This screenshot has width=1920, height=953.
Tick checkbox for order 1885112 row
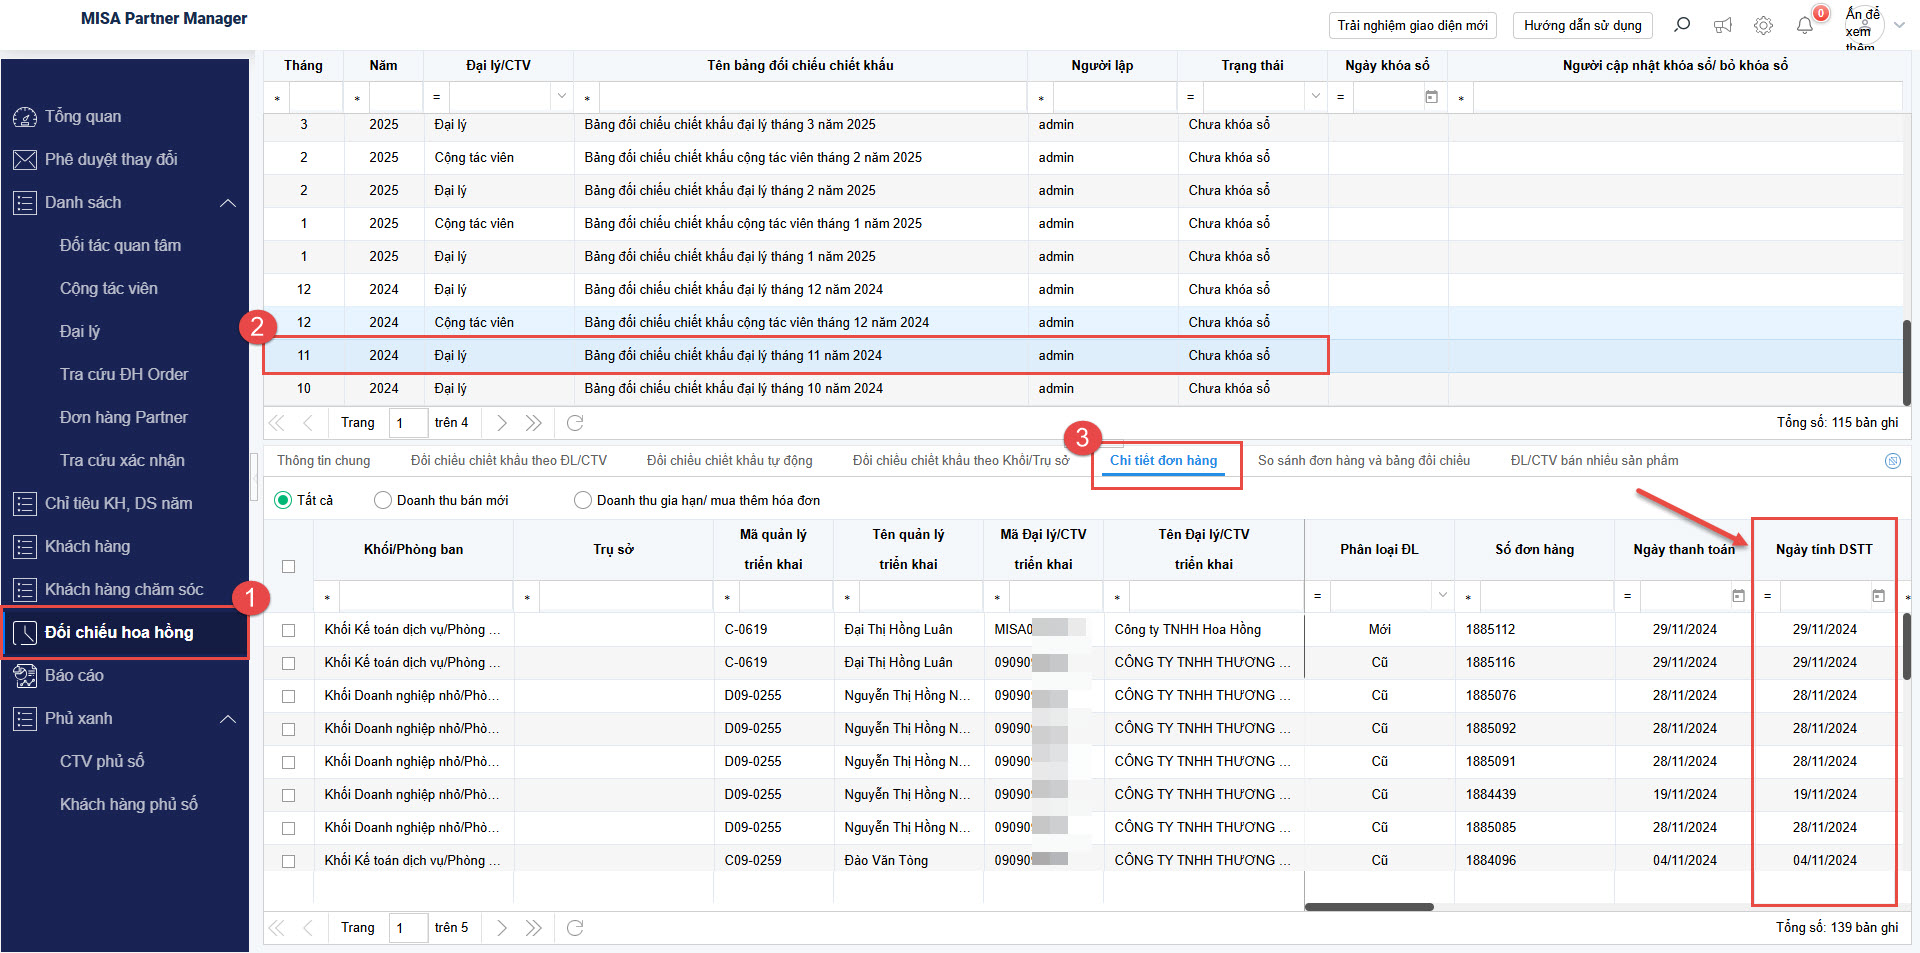click(x=289, y=630)
